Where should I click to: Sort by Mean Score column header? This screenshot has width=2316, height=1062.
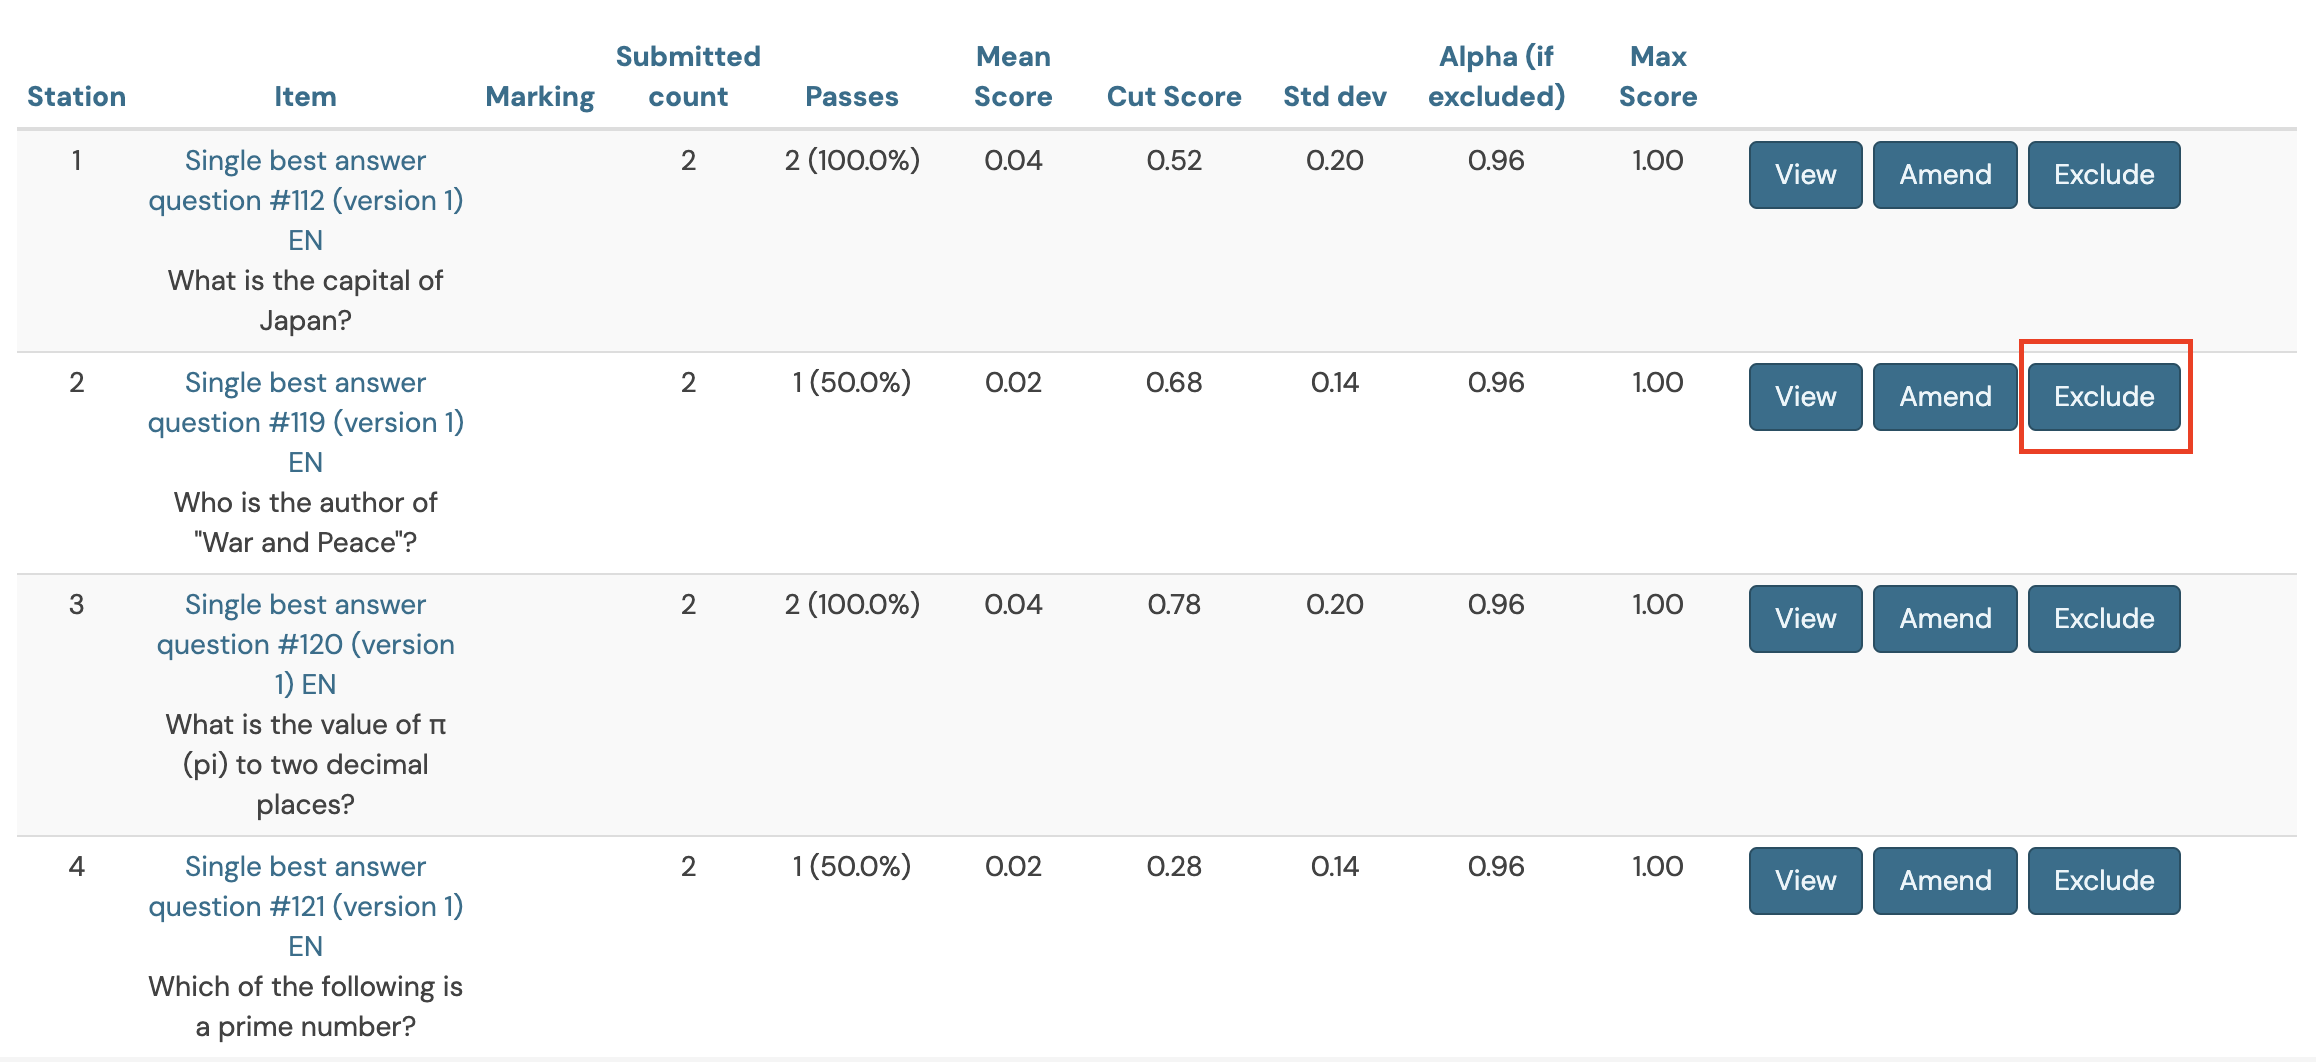point(1013,77)
